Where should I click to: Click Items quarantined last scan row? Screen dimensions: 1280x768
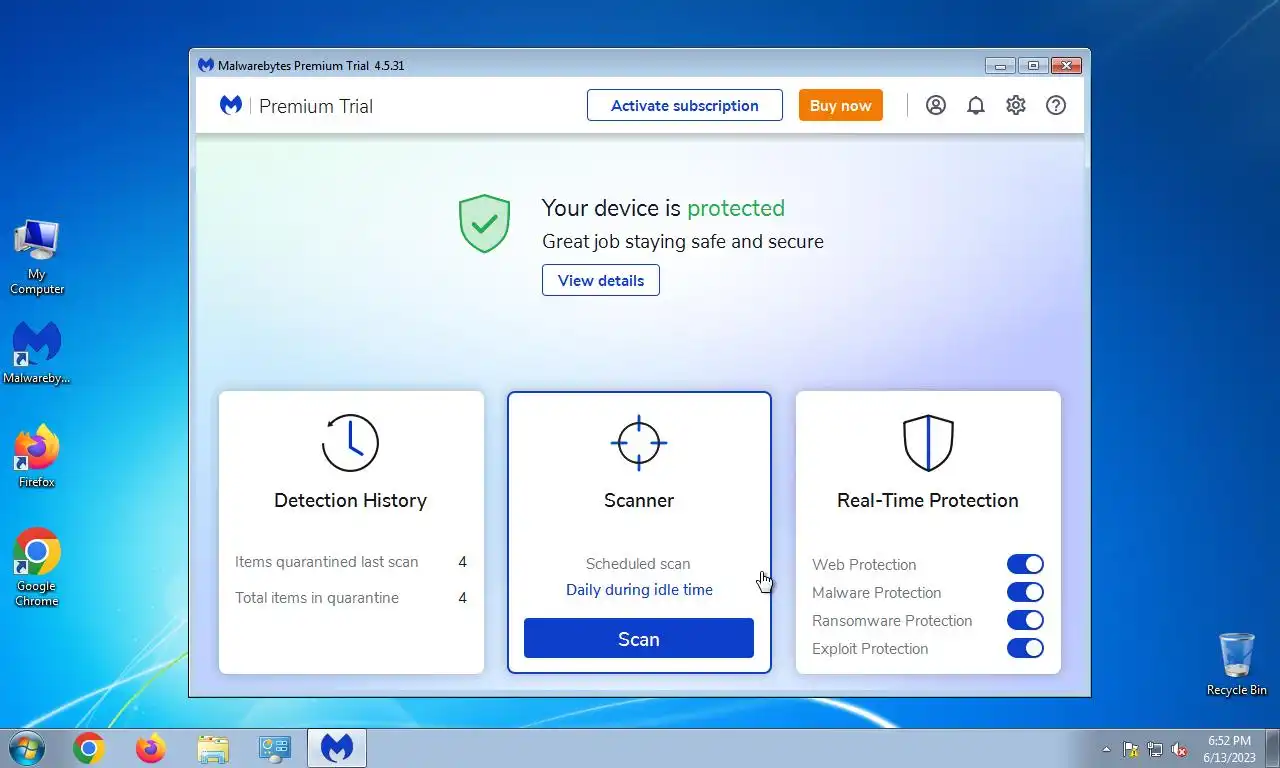(351, 562)
